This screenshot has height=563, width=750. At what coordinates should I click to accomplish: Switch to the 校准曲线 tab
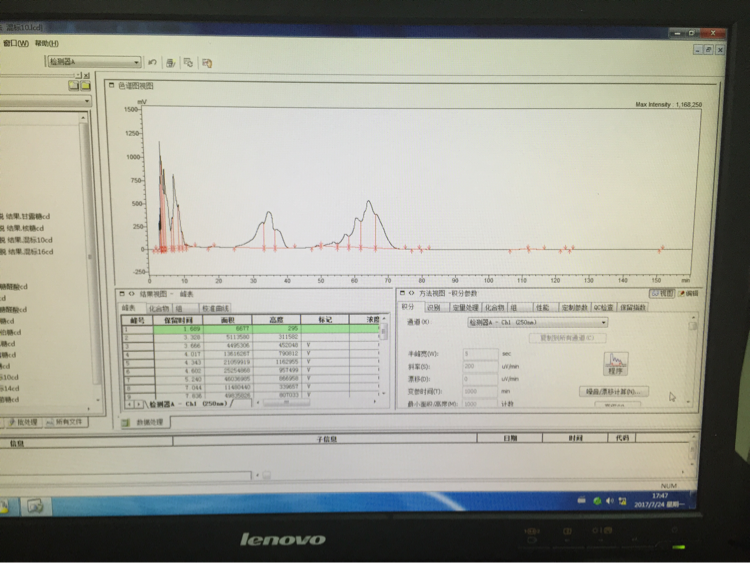(x=215, y=309)
